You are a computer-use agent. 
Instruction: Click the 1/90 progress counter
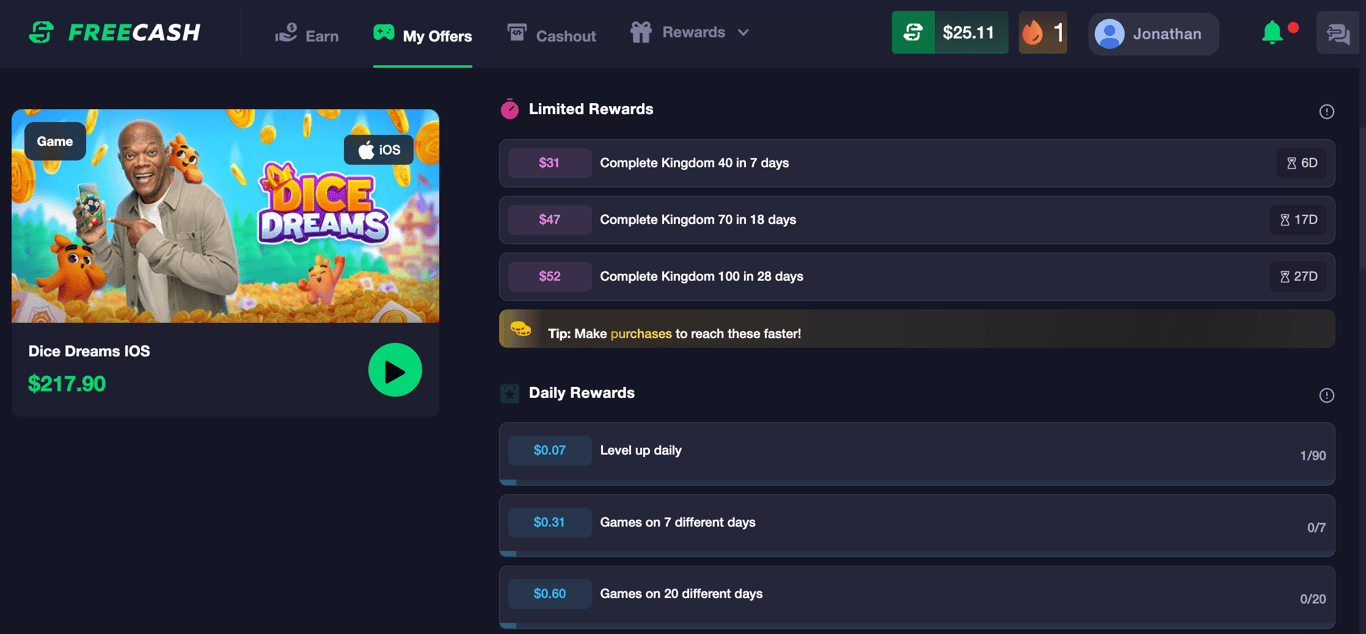point(1313,456)
